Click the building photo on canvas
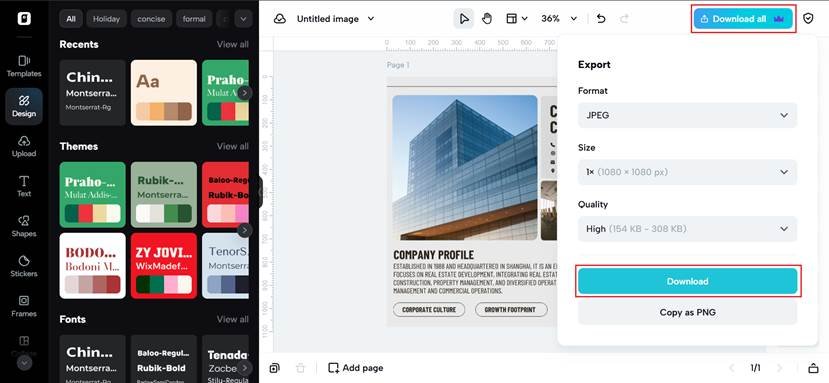 465,168
